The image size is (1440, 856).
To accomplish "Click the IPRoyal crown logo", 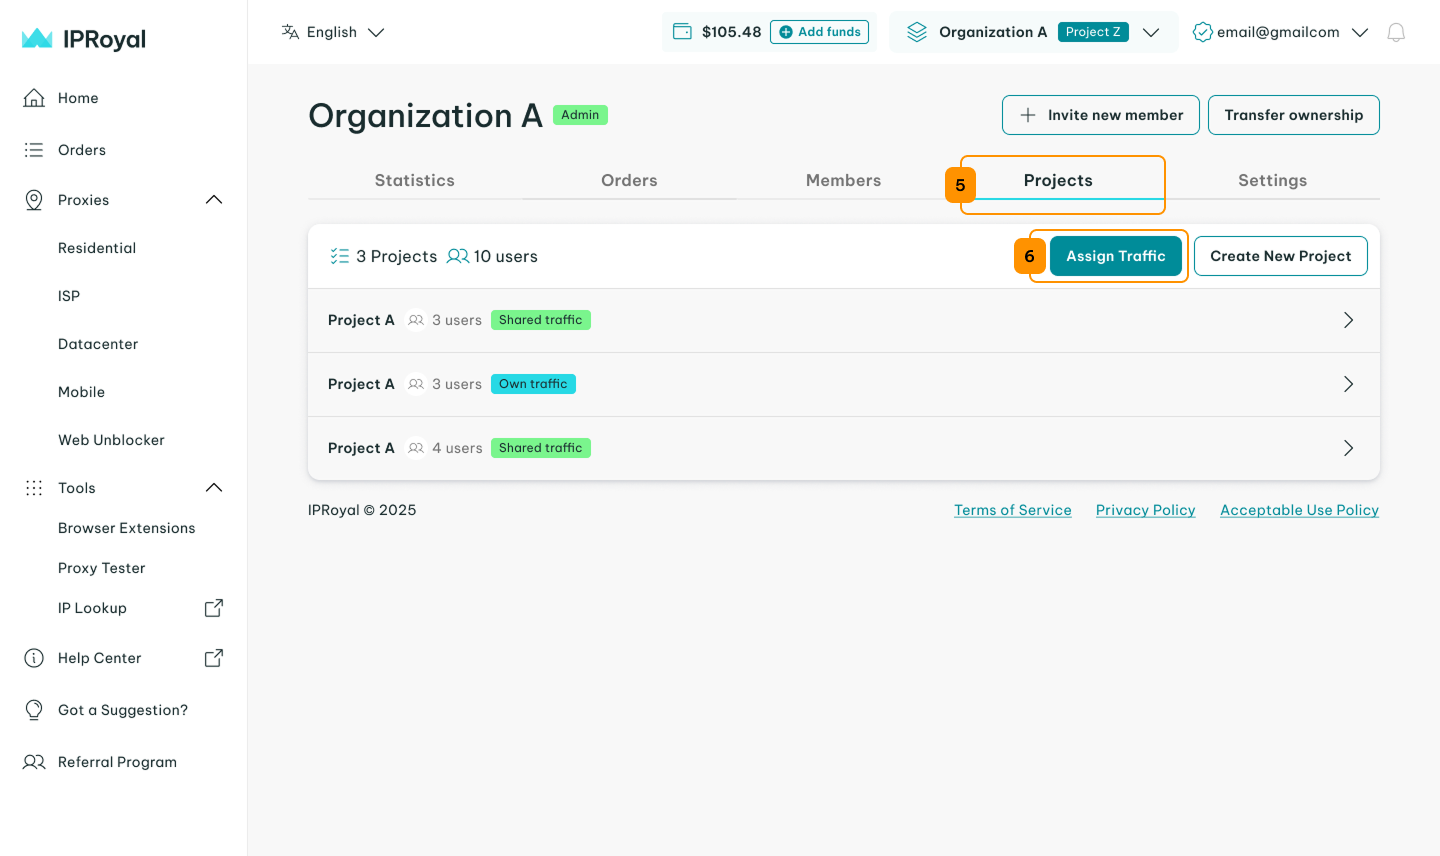I will pos(37,39).
